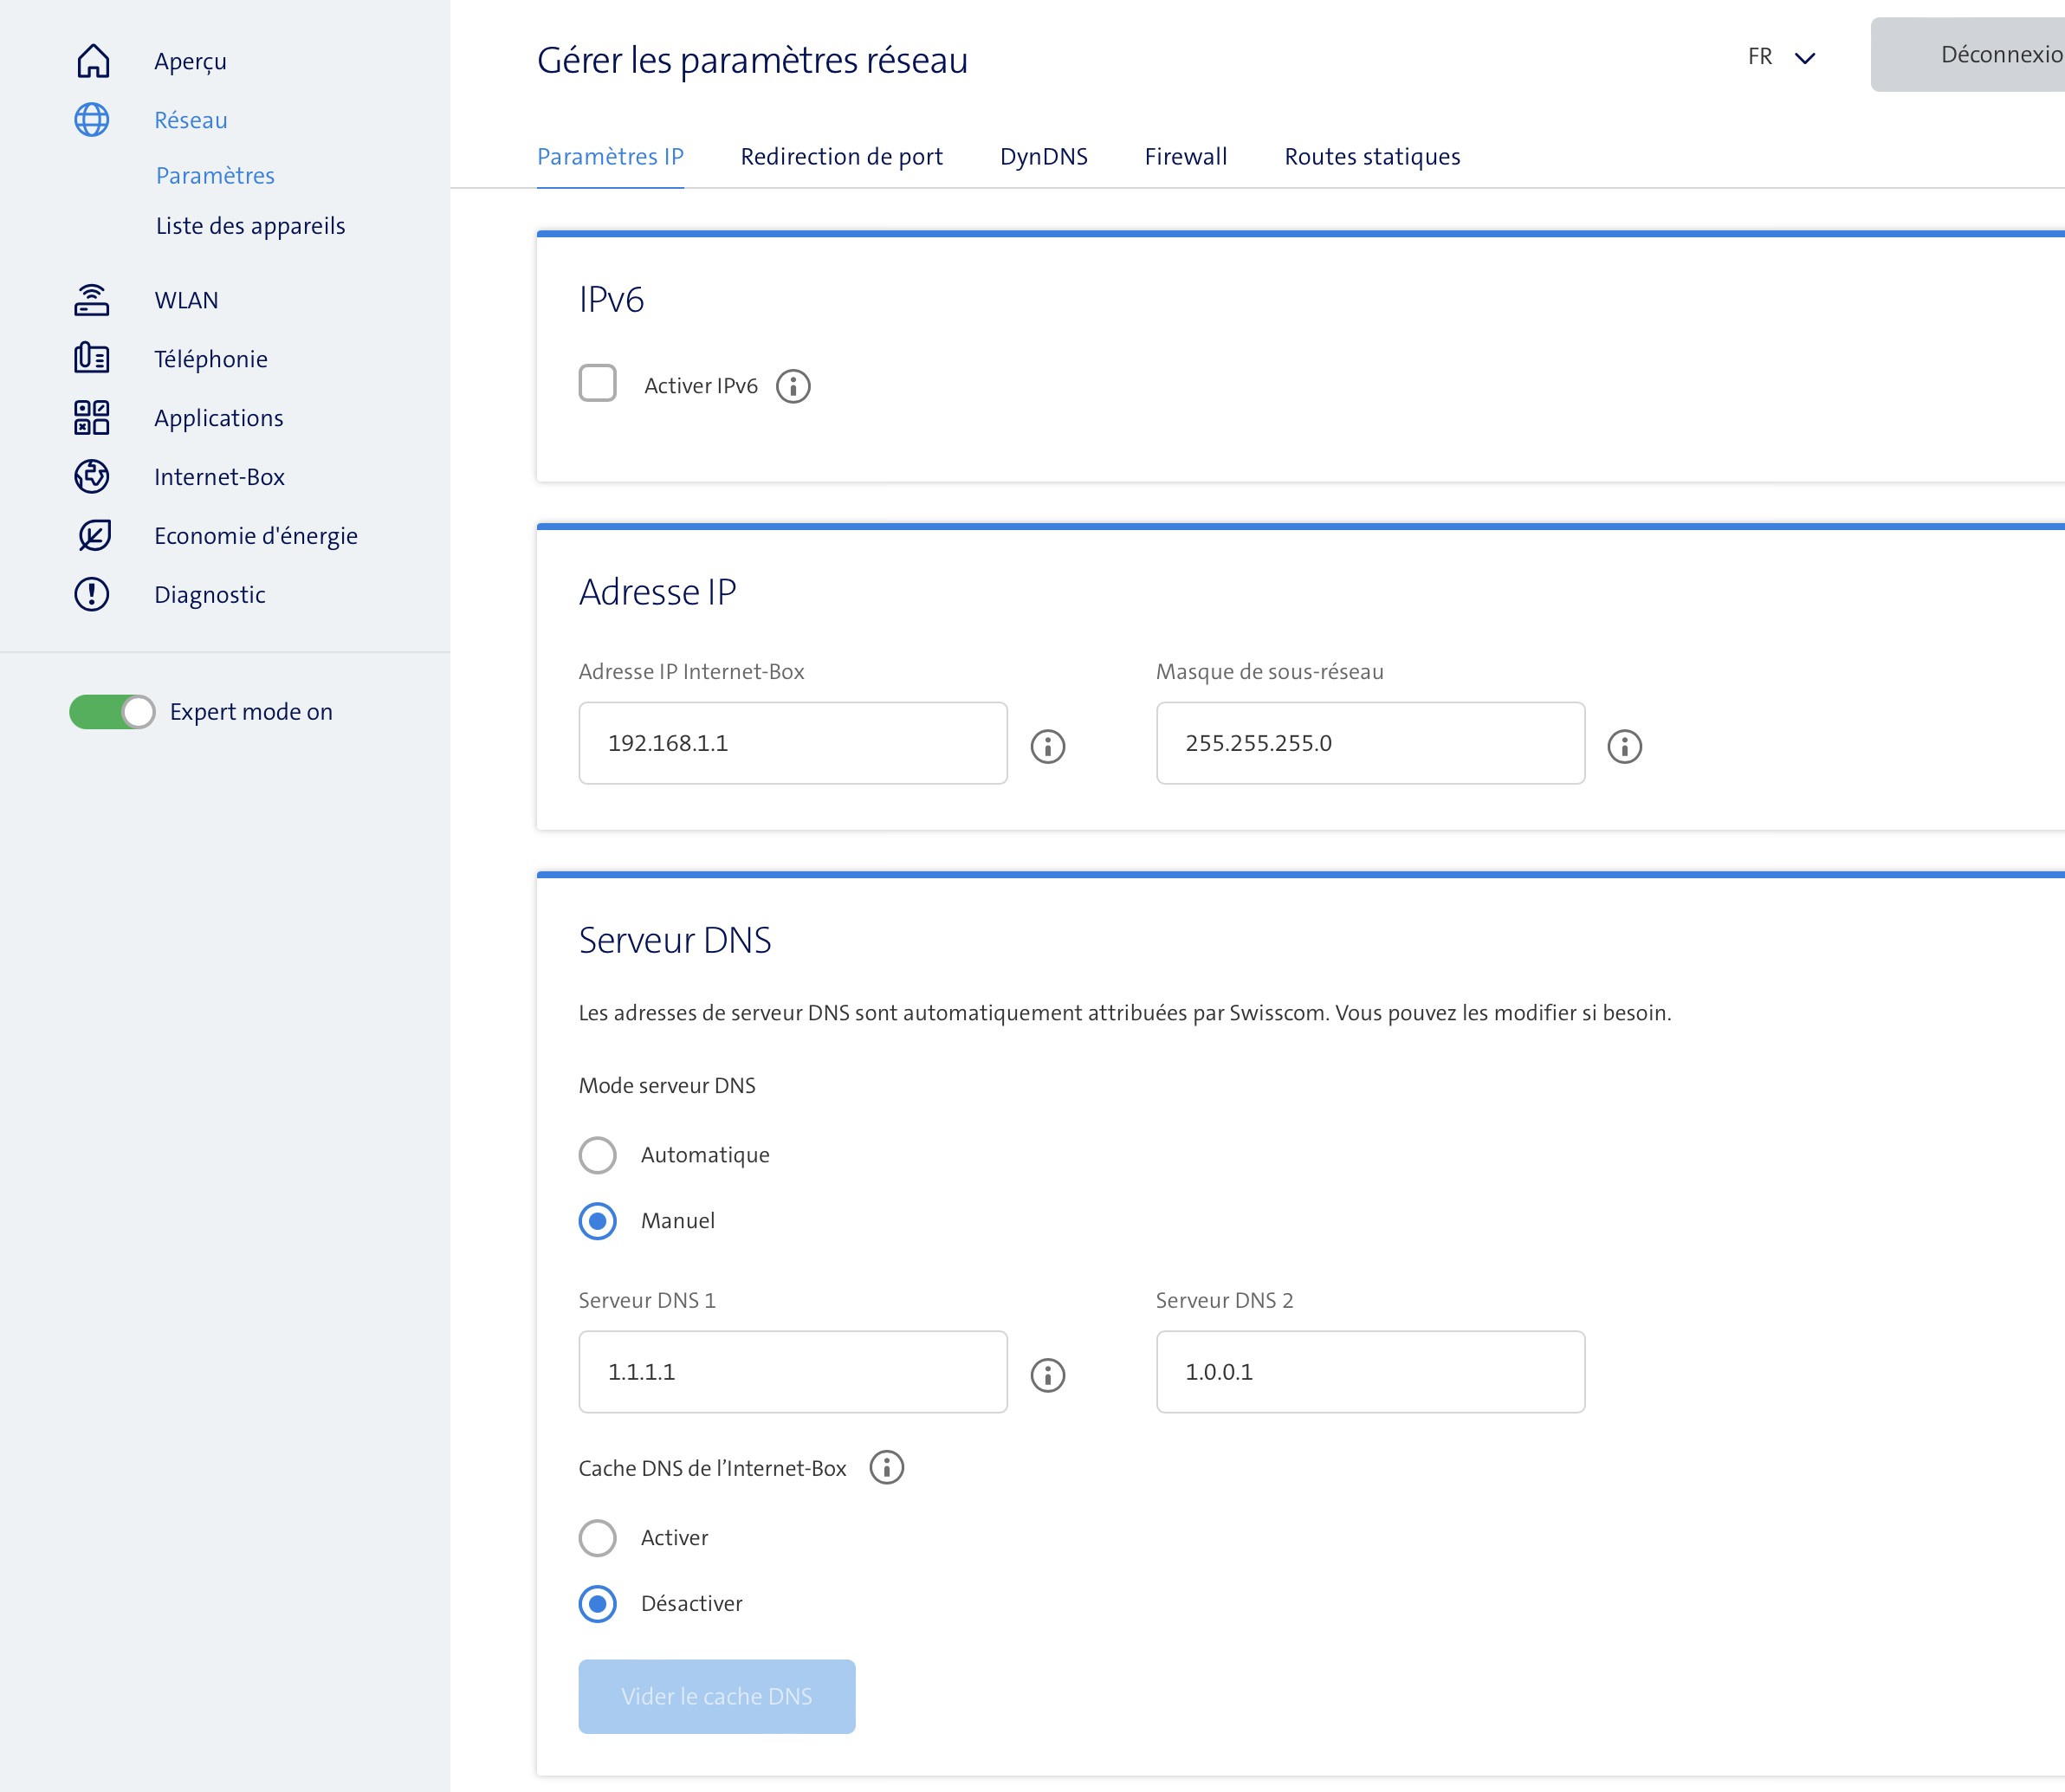Open the Applications grid icon

tap(92, 417)
